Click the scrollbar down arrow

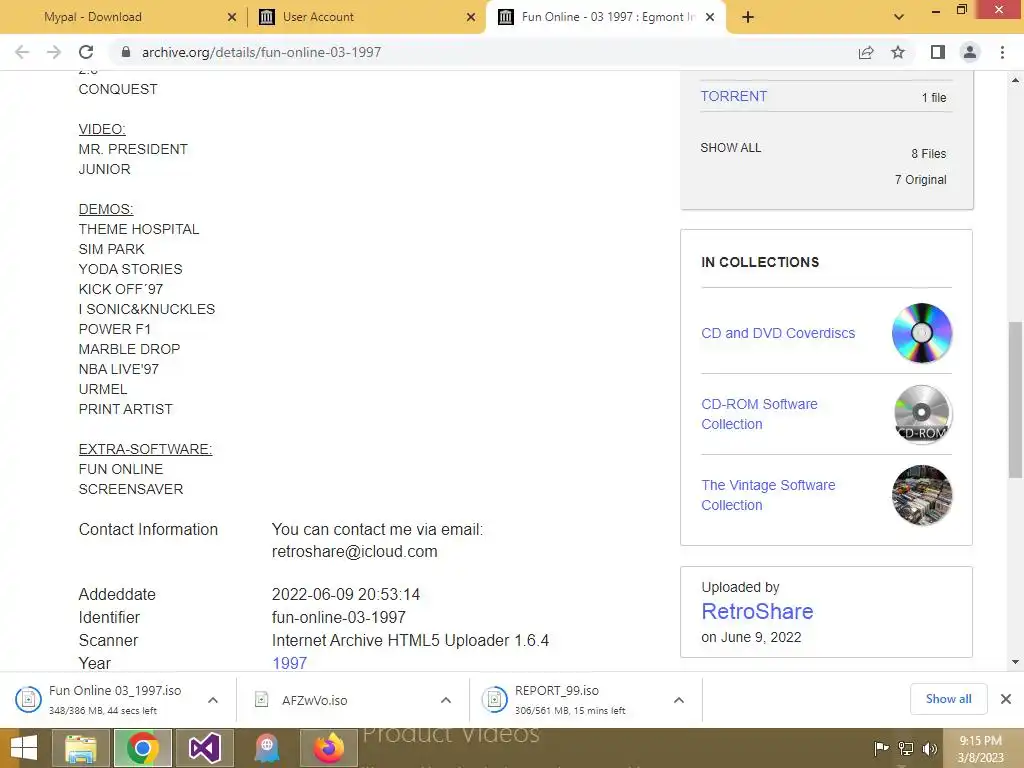coord(1015,662)
